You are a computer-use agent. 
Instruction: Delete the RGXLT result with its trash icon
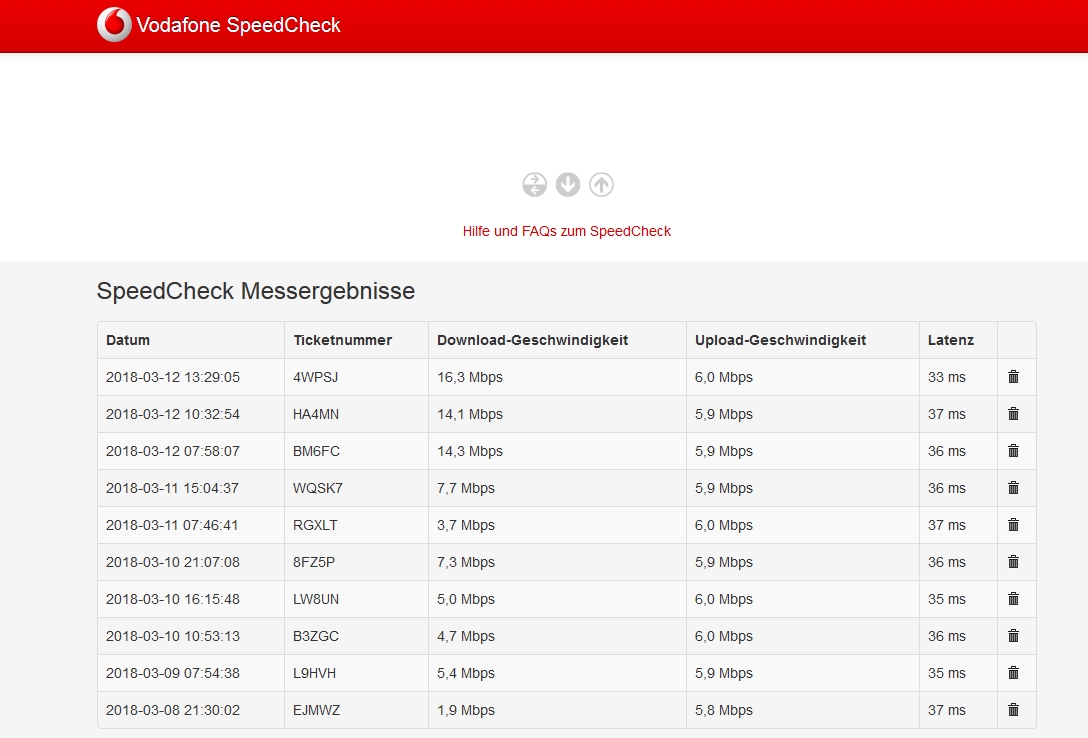click(x=1013, y=524)
